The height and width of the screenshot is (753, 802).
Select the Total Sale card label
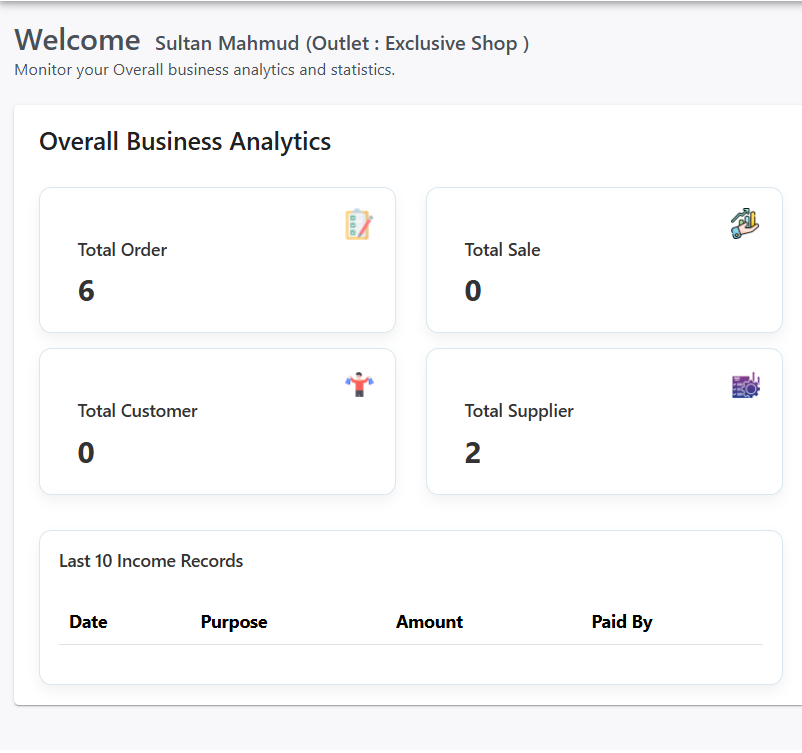(x=502, y=250)
